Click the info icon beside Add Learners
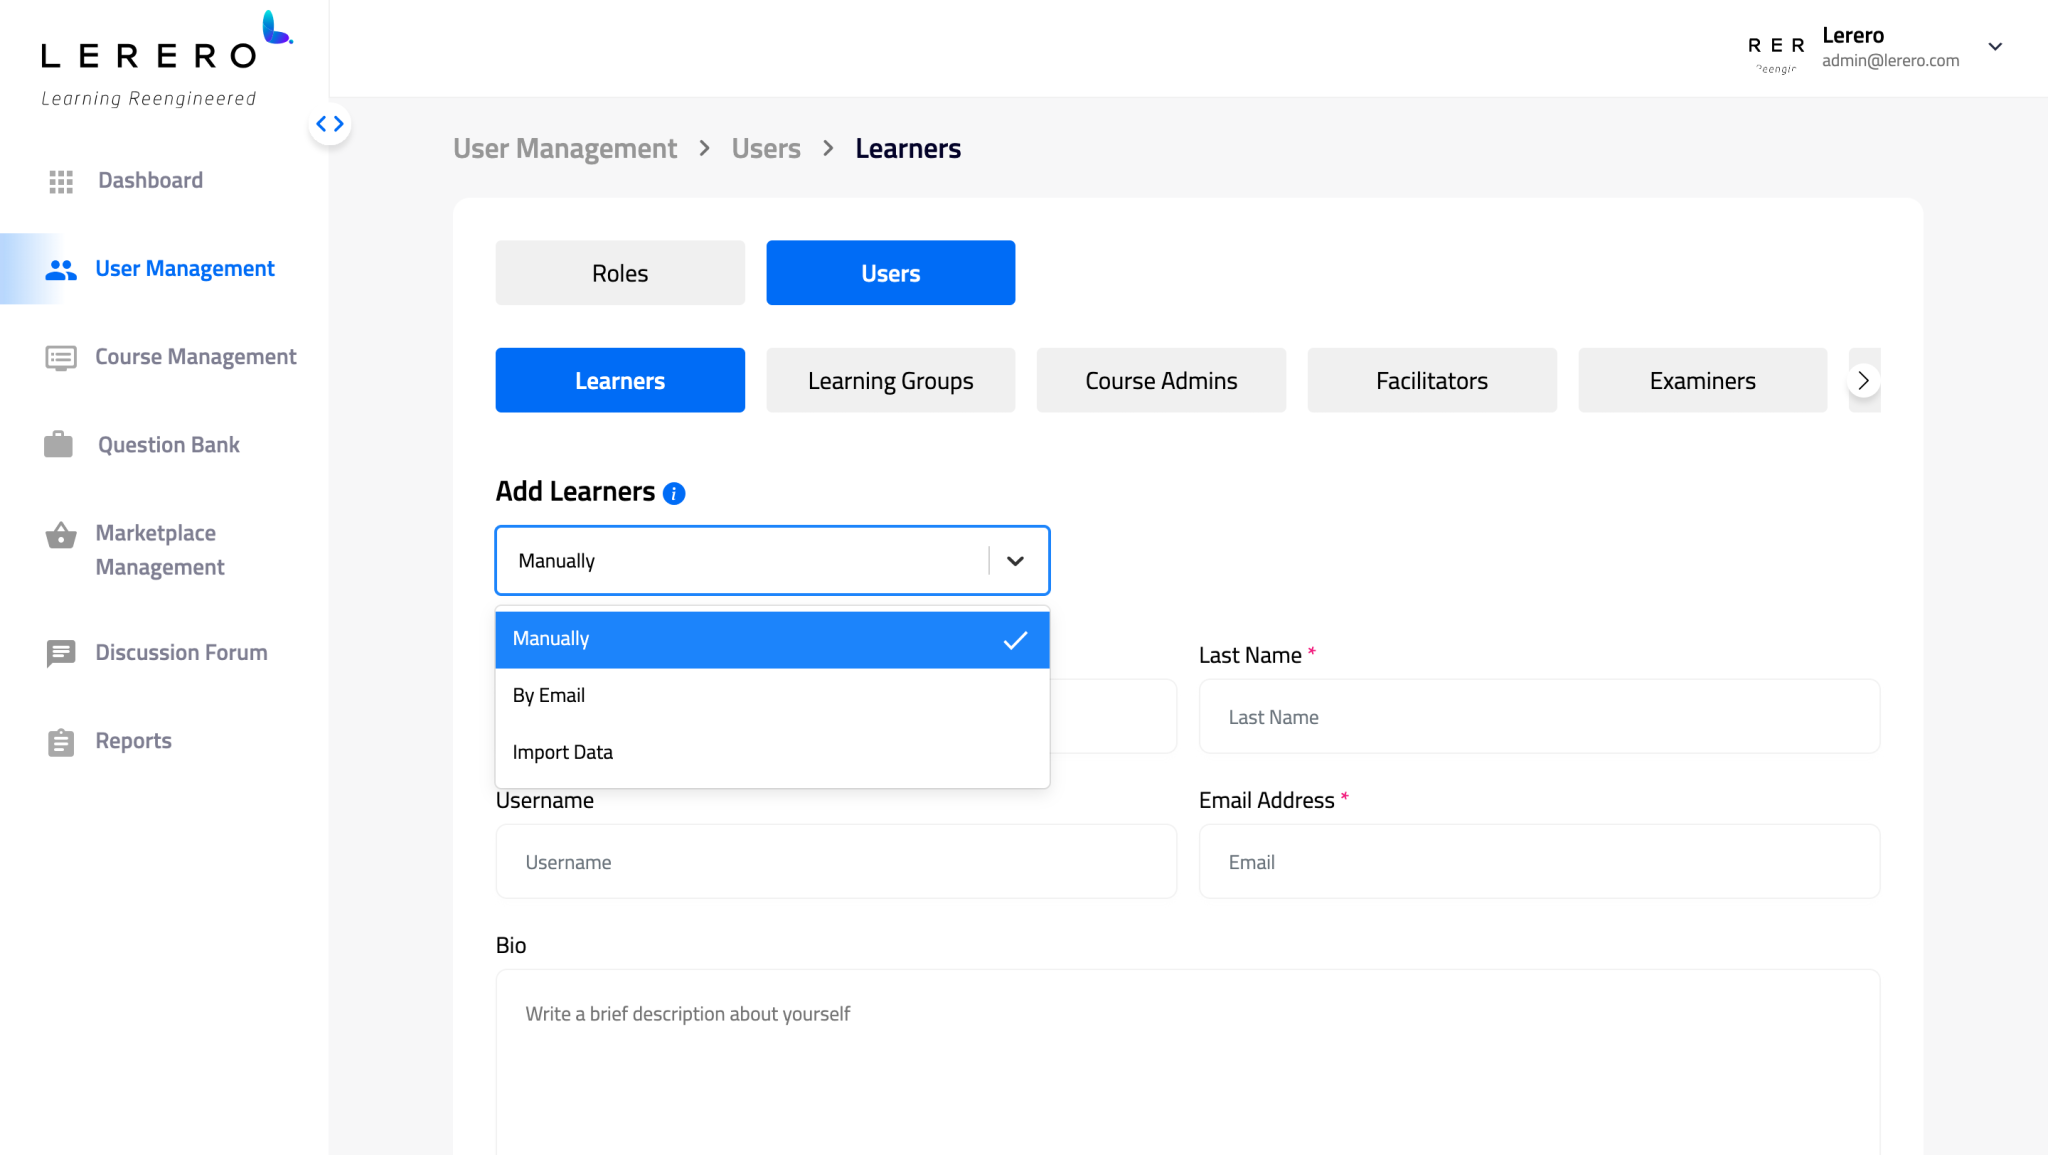This screenshot has height=1155, width=2048. tap(674, 493)
